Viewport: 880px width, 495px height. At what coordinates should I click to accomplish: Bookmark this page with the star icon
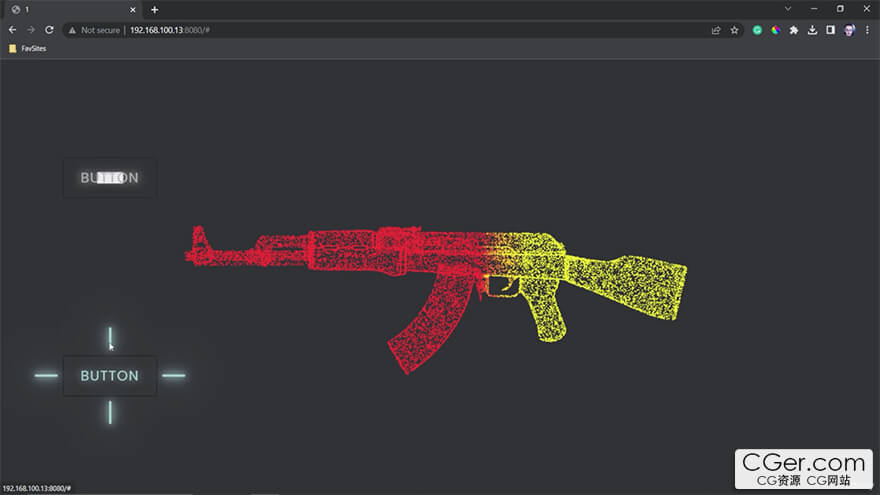(734, 30)
